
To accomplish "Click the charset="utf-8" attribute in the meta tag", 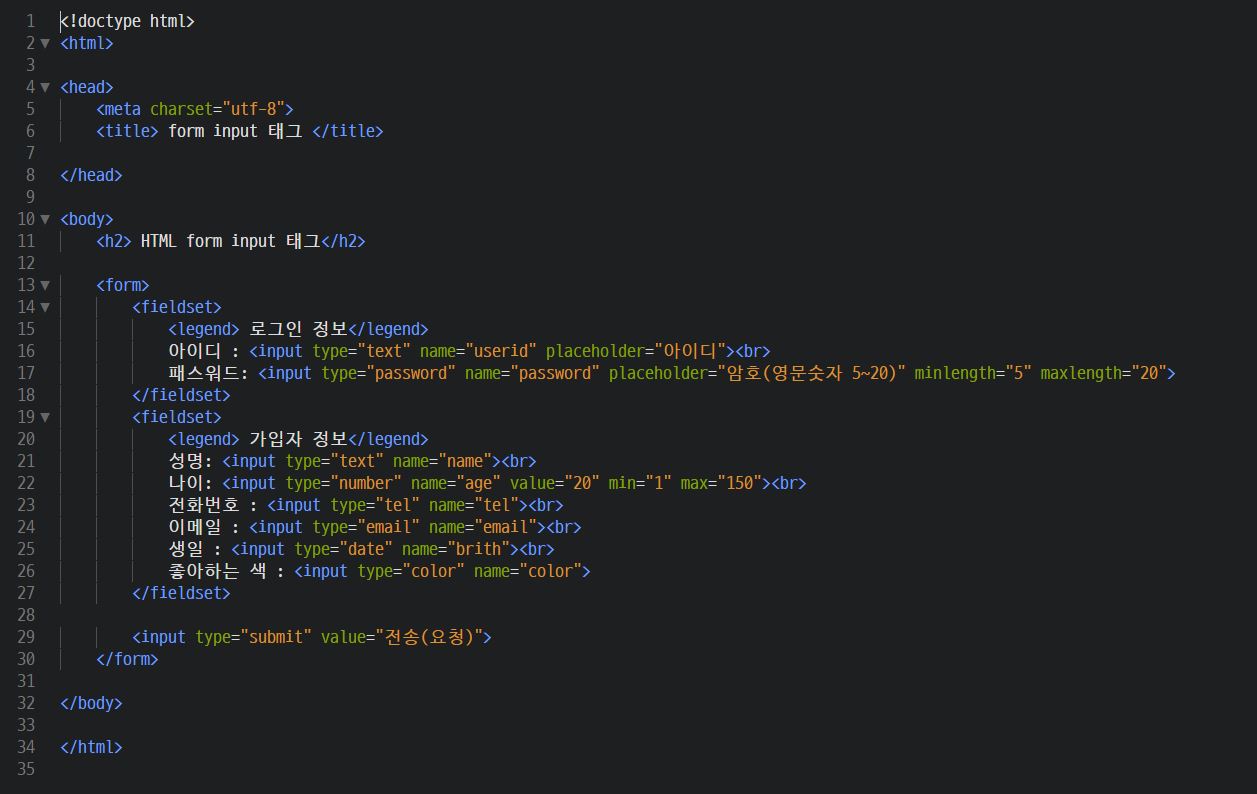I will (217, 109).
